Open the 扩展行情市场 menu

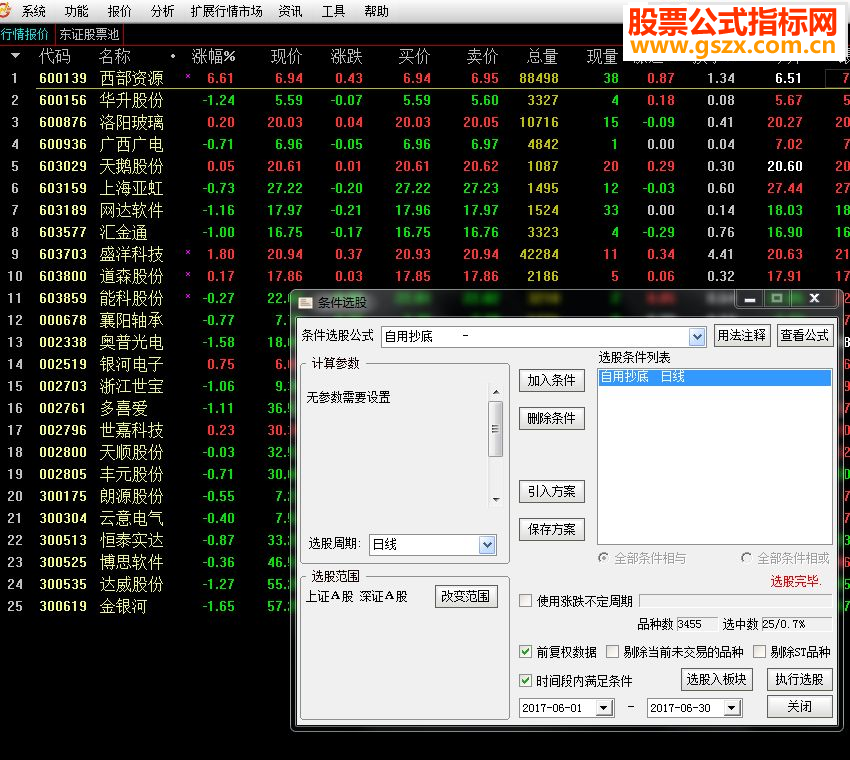click(x=227, y=11)
